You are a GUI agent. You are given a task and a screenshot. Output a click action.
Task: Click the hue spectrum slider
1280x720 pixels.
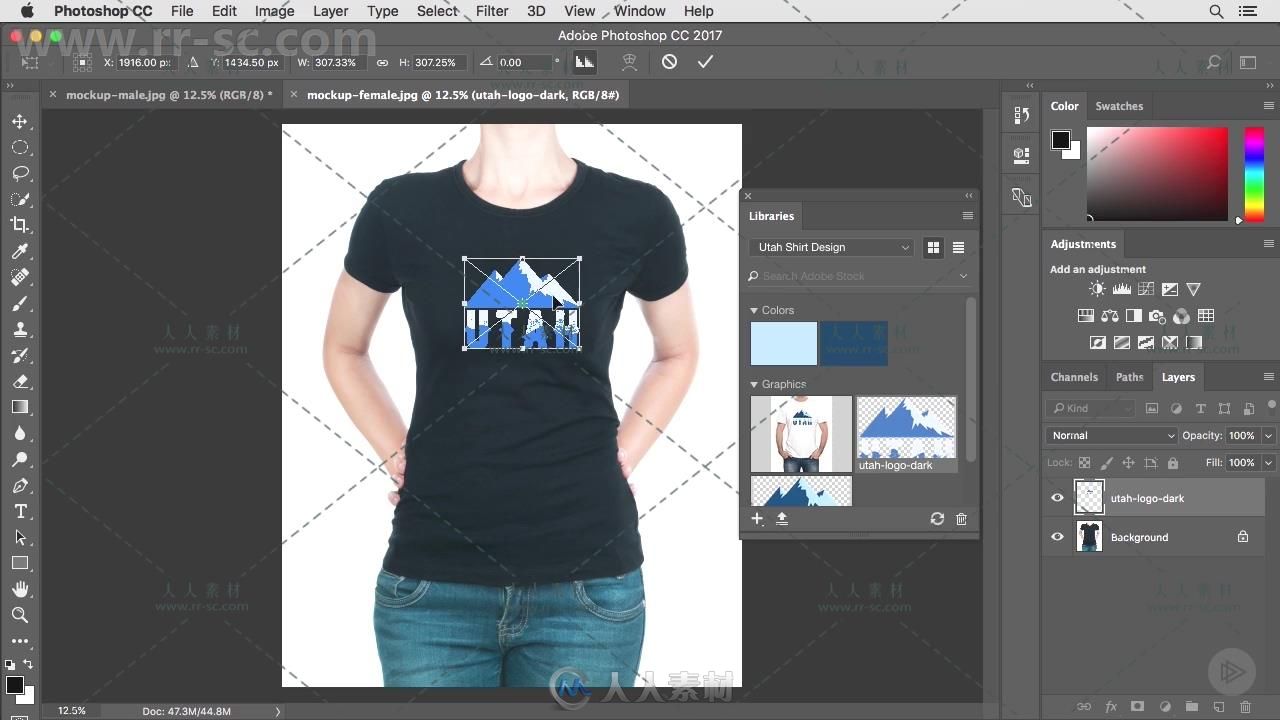pos(1254,175)
